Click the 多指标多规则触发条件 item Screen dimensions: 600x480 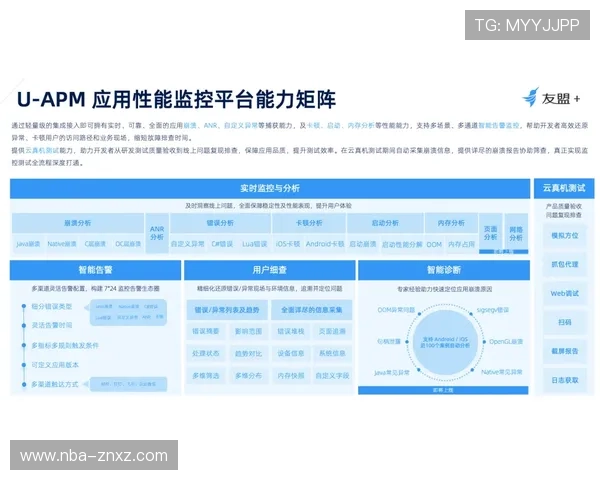(x=65, y=345)
